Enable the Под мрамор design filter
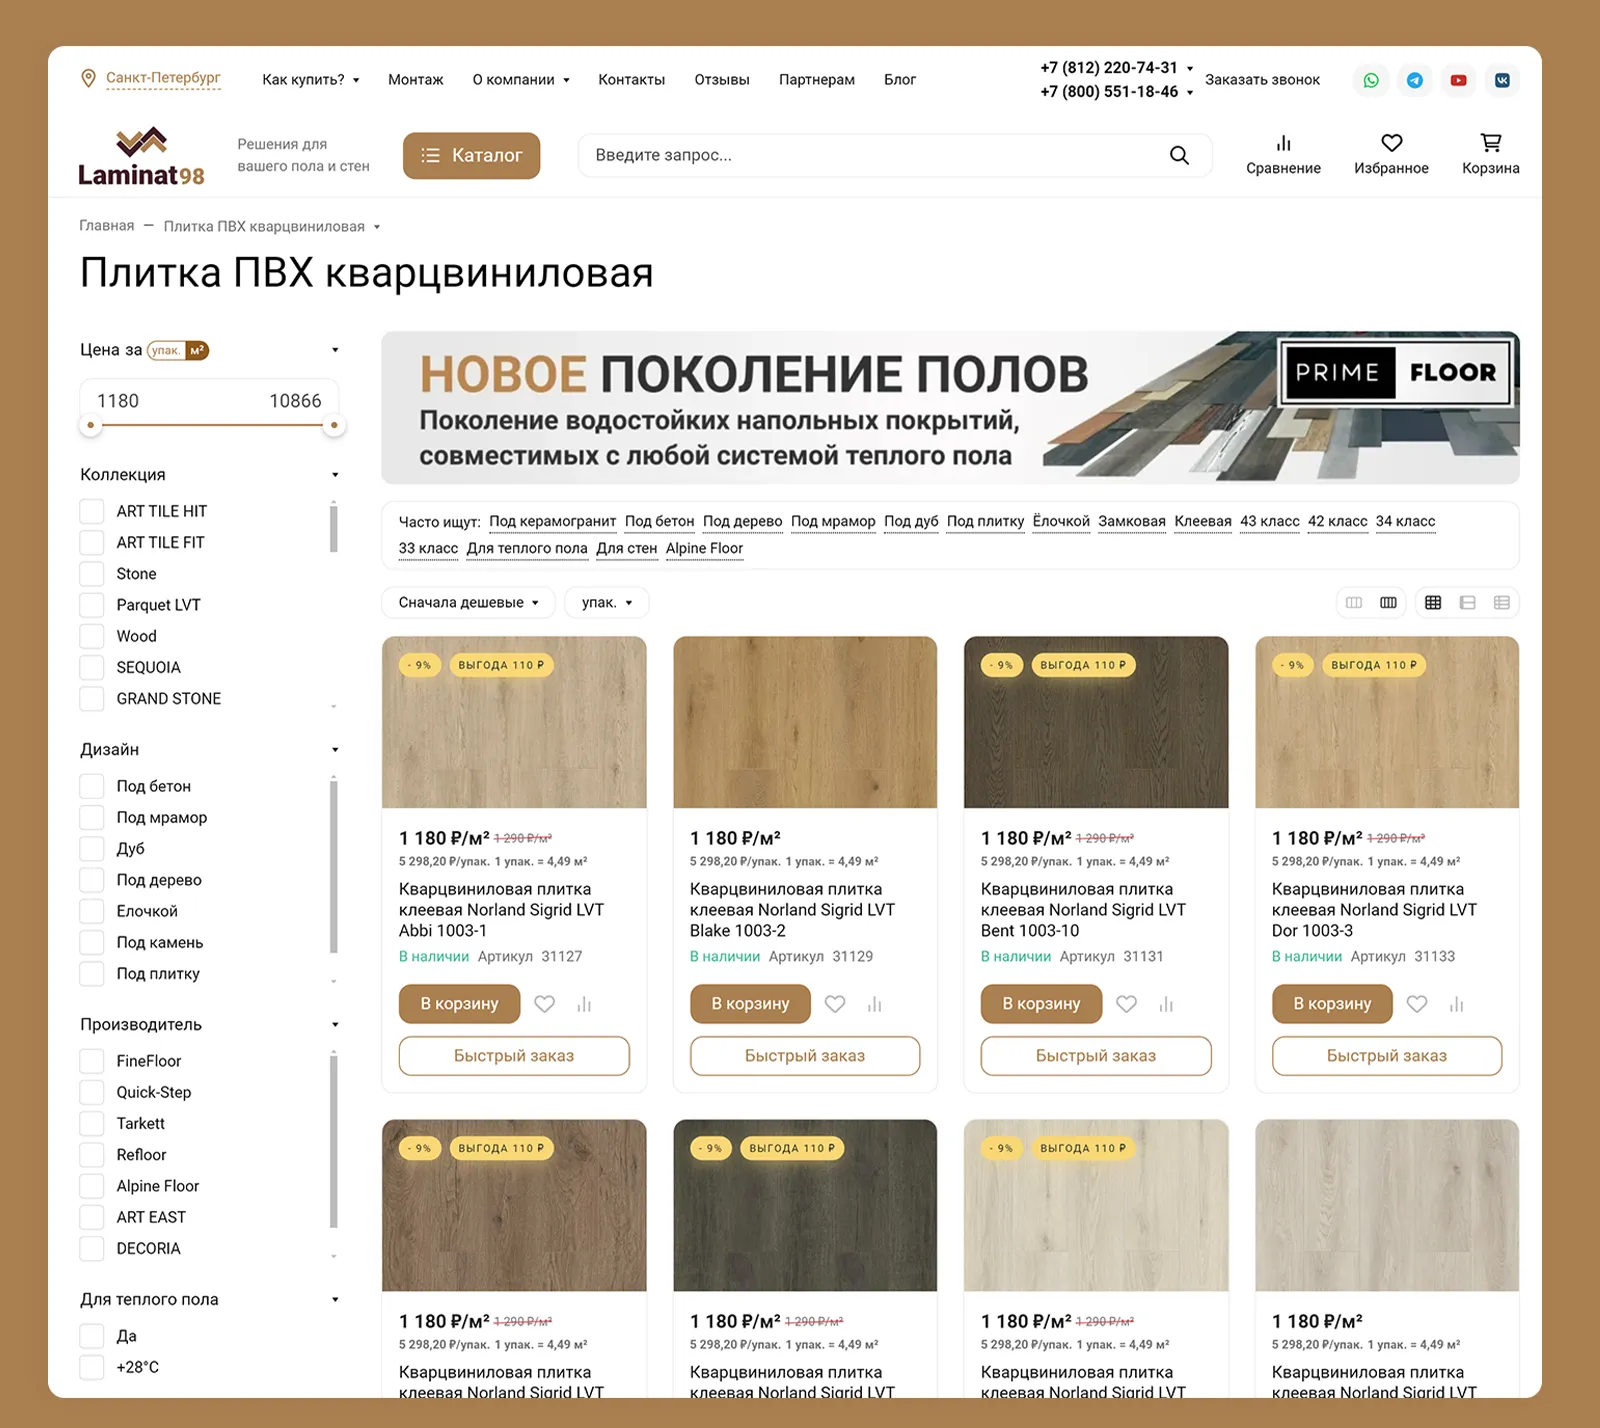 click(x=92, y=818)
